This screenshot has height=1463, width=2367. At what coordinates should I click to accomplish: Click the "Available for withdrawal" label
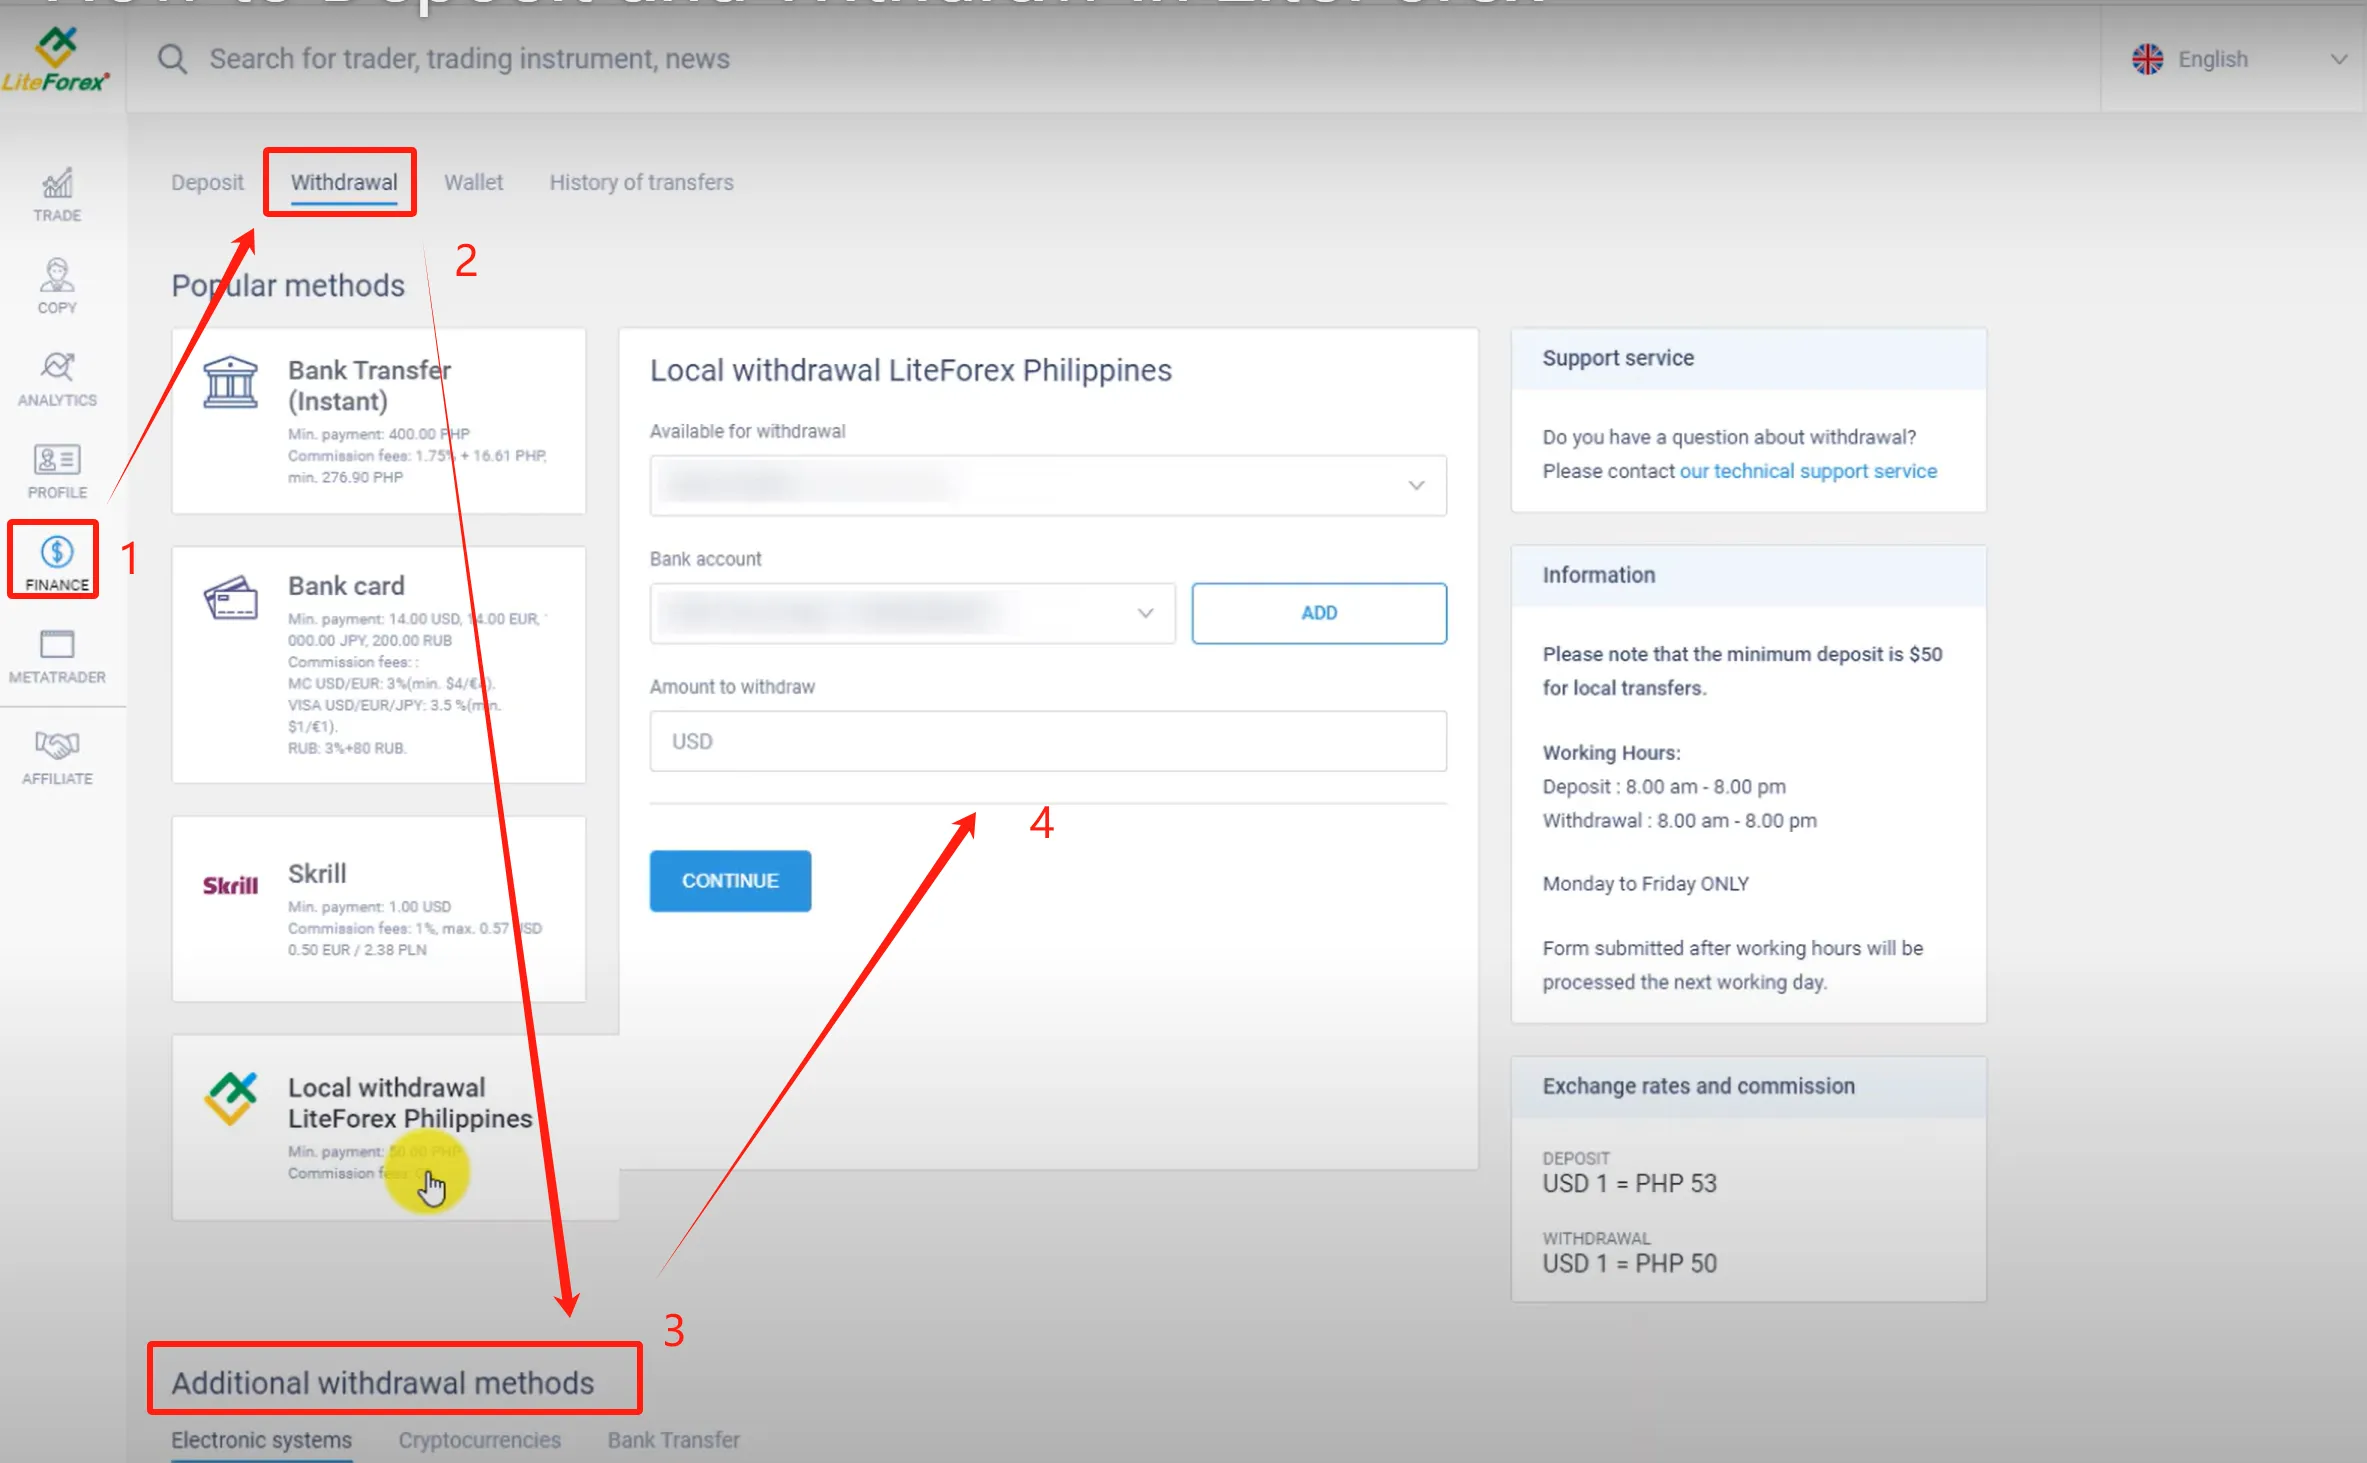click(x=747, y=431)
